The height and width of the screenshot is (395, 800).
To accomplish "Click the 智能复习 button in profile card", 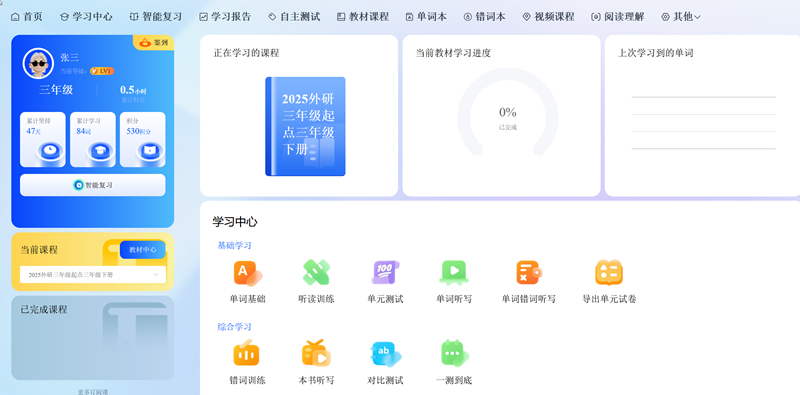I will coord(92,185).
